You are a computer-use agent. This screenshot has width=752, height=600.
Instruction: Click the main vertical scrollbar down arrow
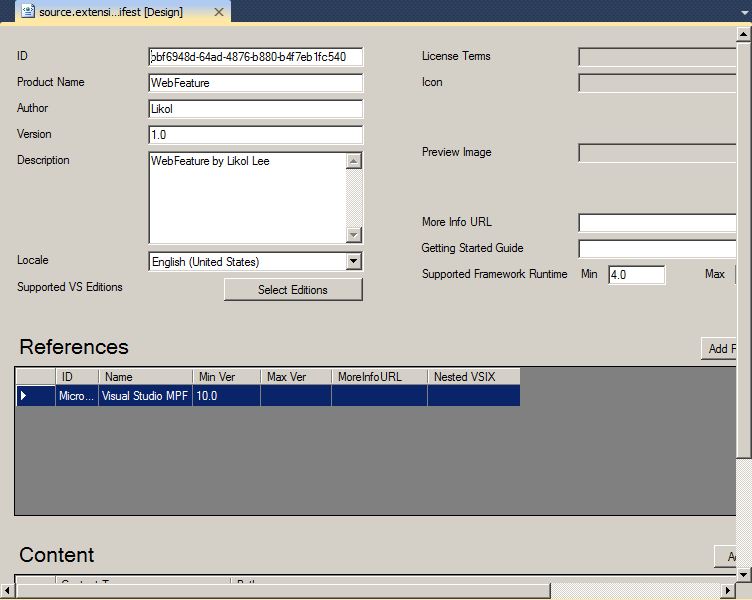click(x=743, y=574)
